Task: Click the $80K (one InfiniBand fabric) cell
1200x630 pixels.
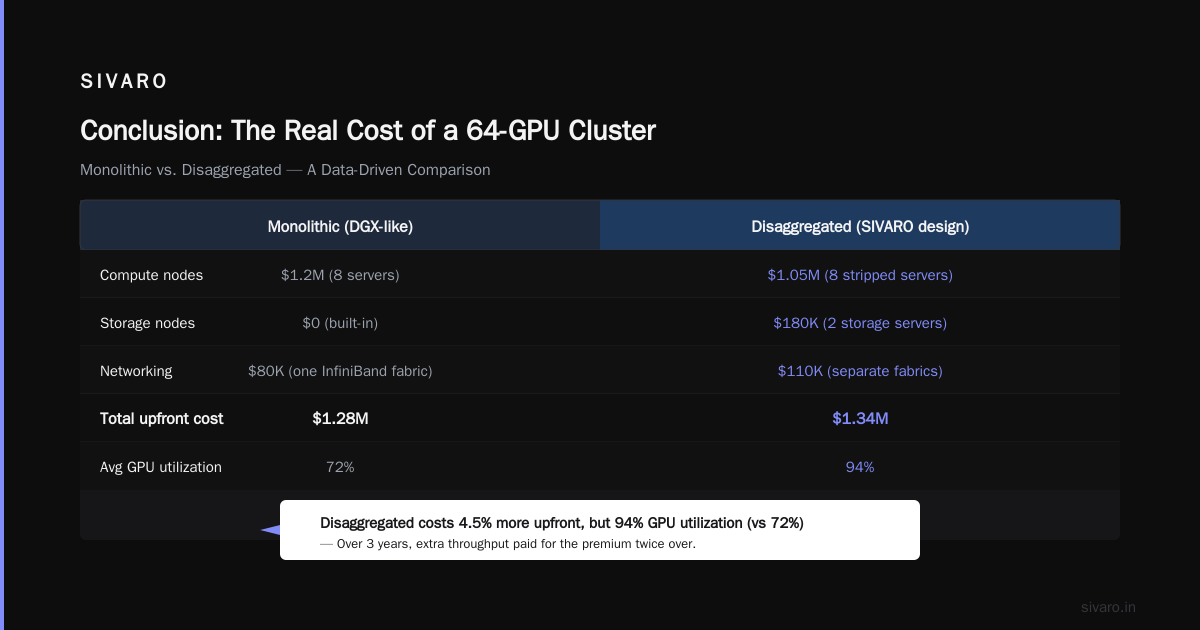Action: pyautogui.click(x=340, y=371)
